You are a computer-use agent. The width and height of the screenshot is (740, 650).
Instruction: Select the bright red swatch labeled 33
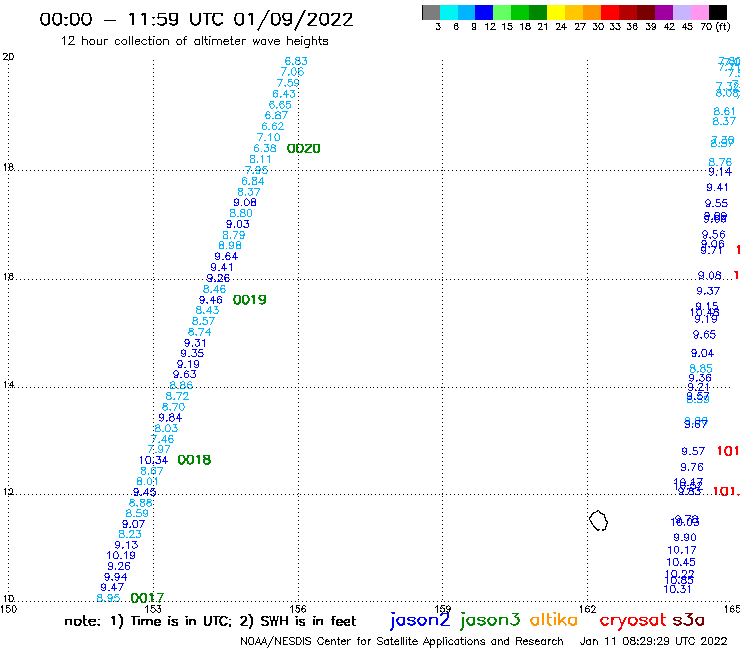(610, 12)
